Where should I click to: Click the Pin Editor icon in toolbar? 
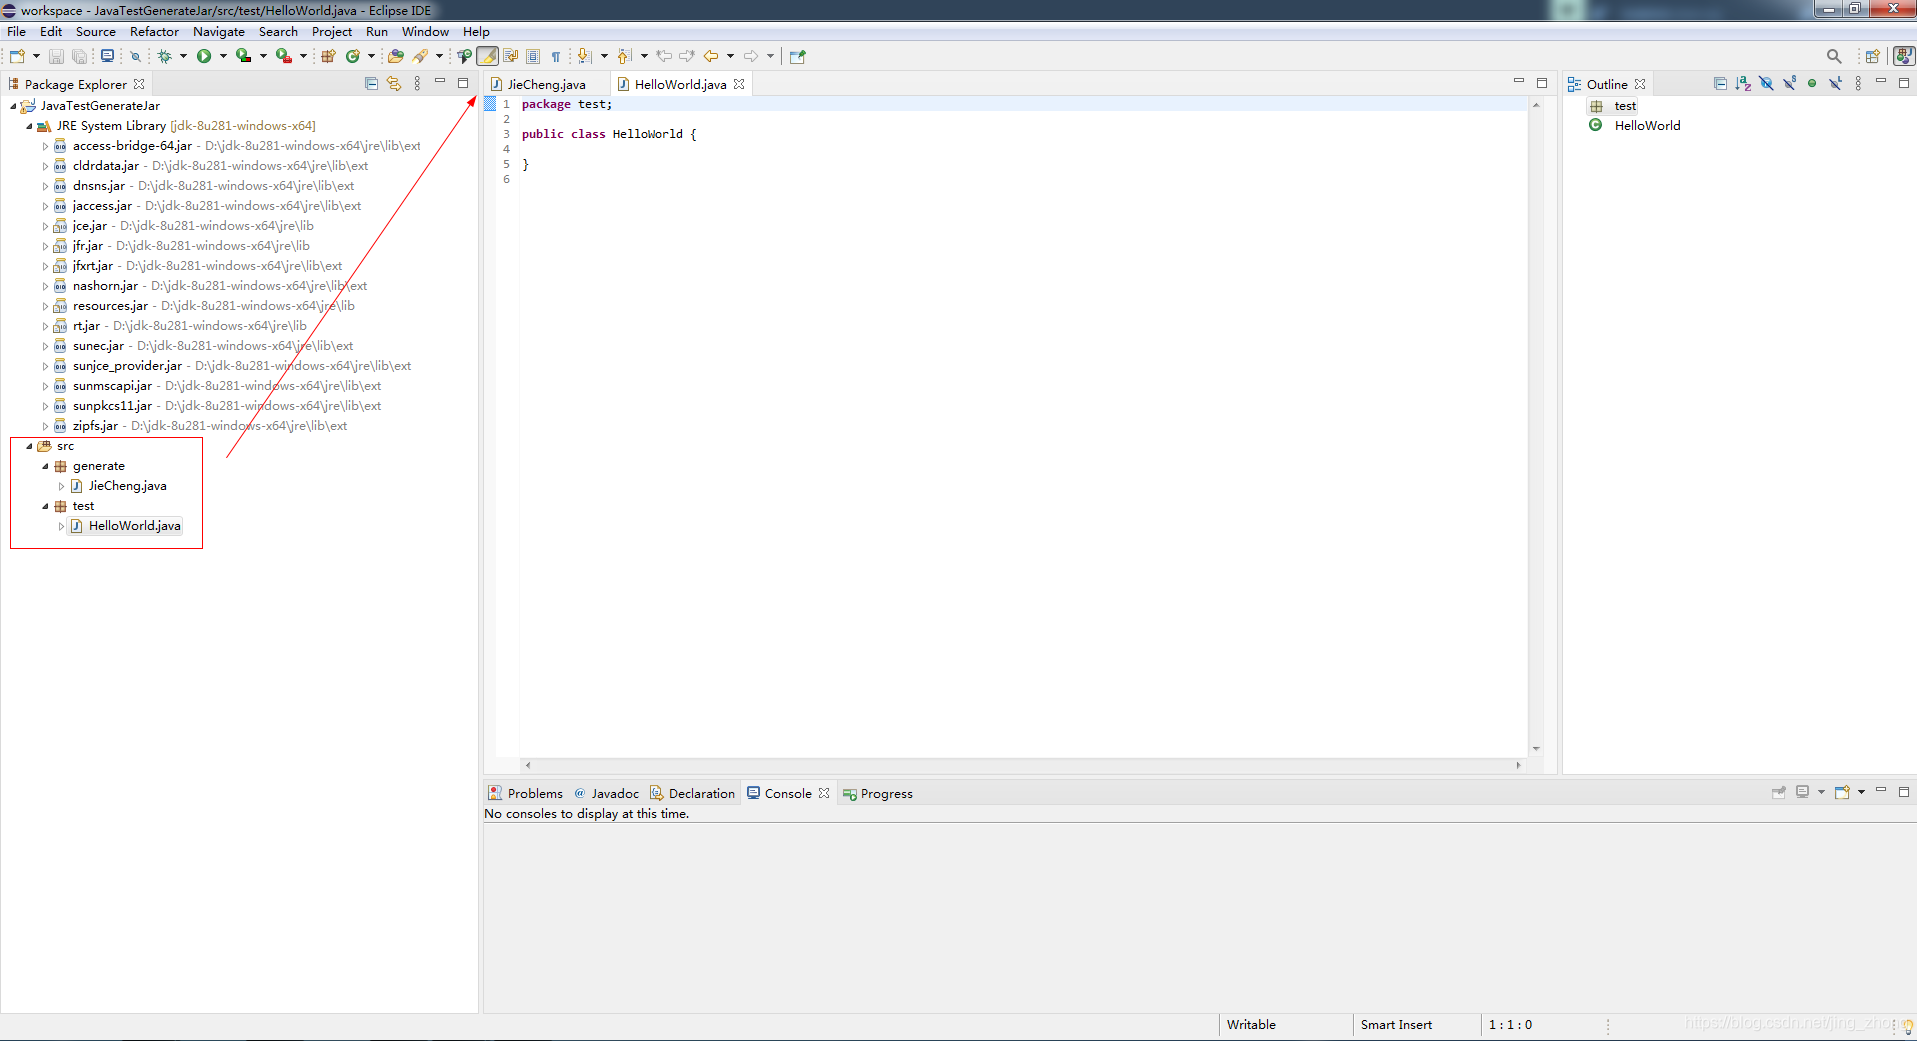click(x=797, y=56)
